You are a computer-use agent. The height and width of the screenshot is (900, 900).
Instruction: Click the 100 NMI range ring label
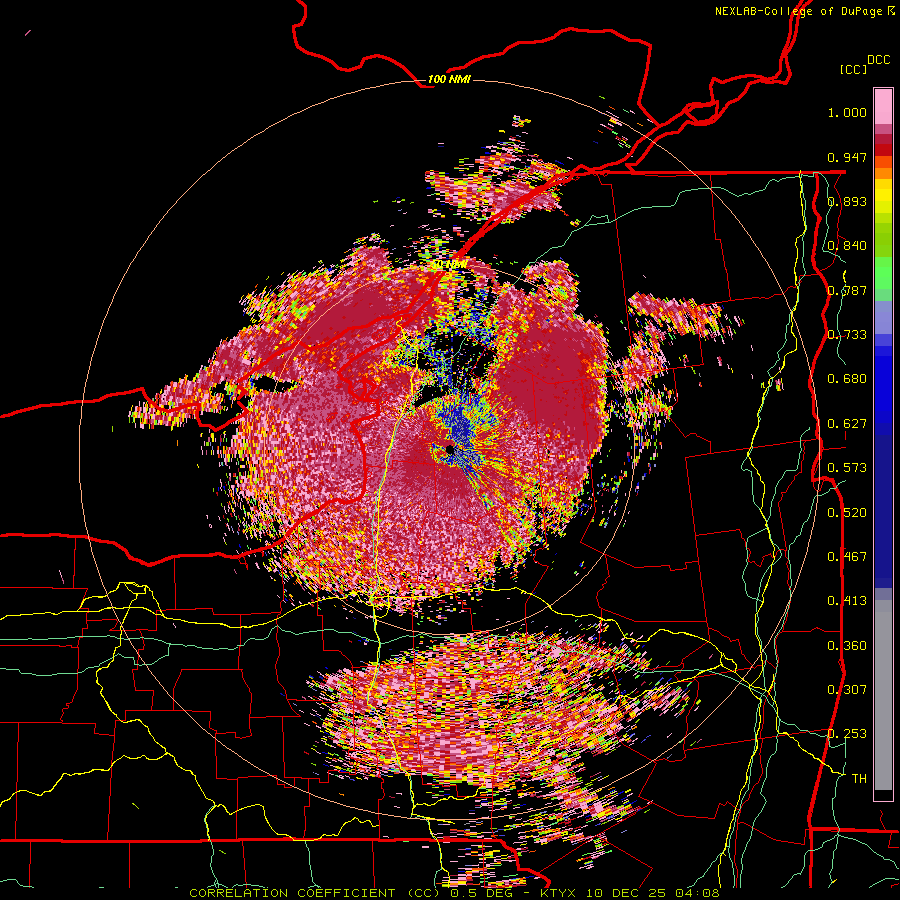449,79
